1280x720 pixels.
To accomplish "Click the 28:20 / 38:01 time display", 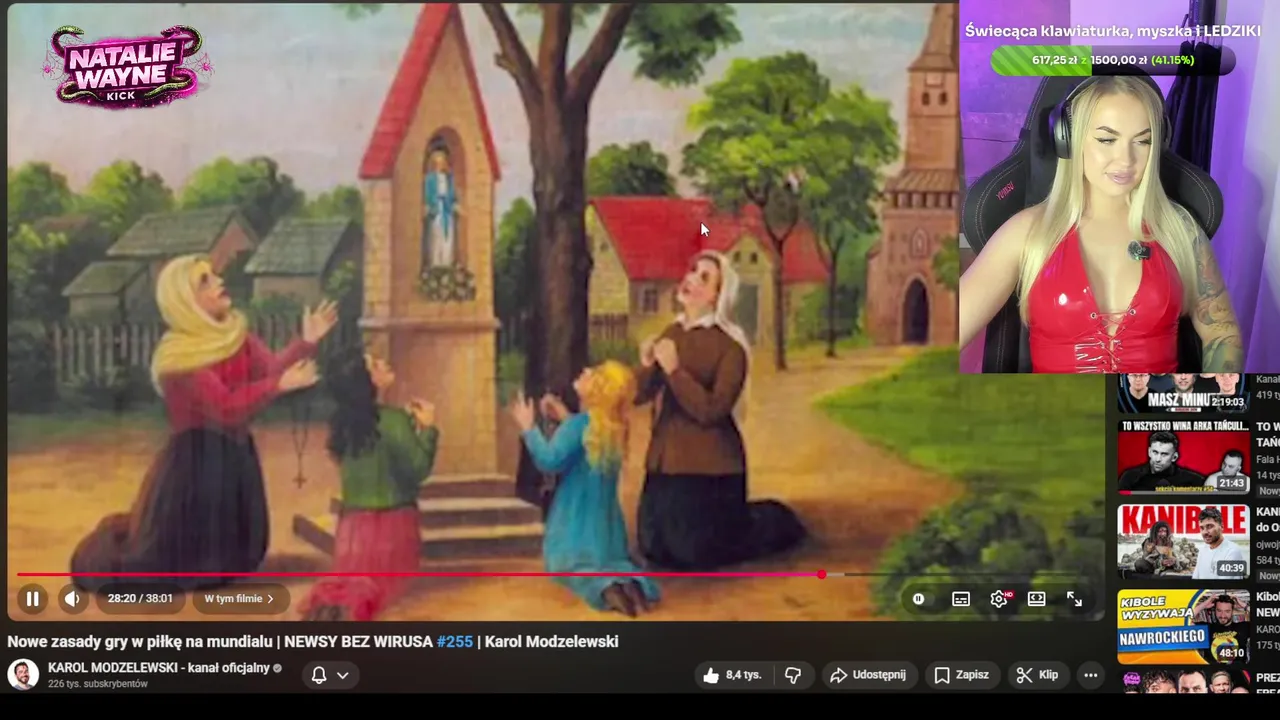I will [x=140, y=599].
